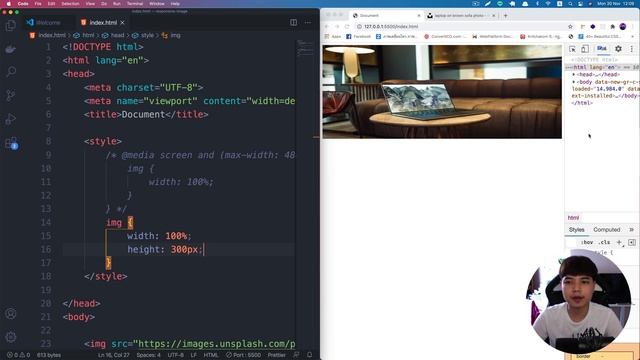
Task: Click HTML language mode in status bar
Action: (x=211, y=355)
